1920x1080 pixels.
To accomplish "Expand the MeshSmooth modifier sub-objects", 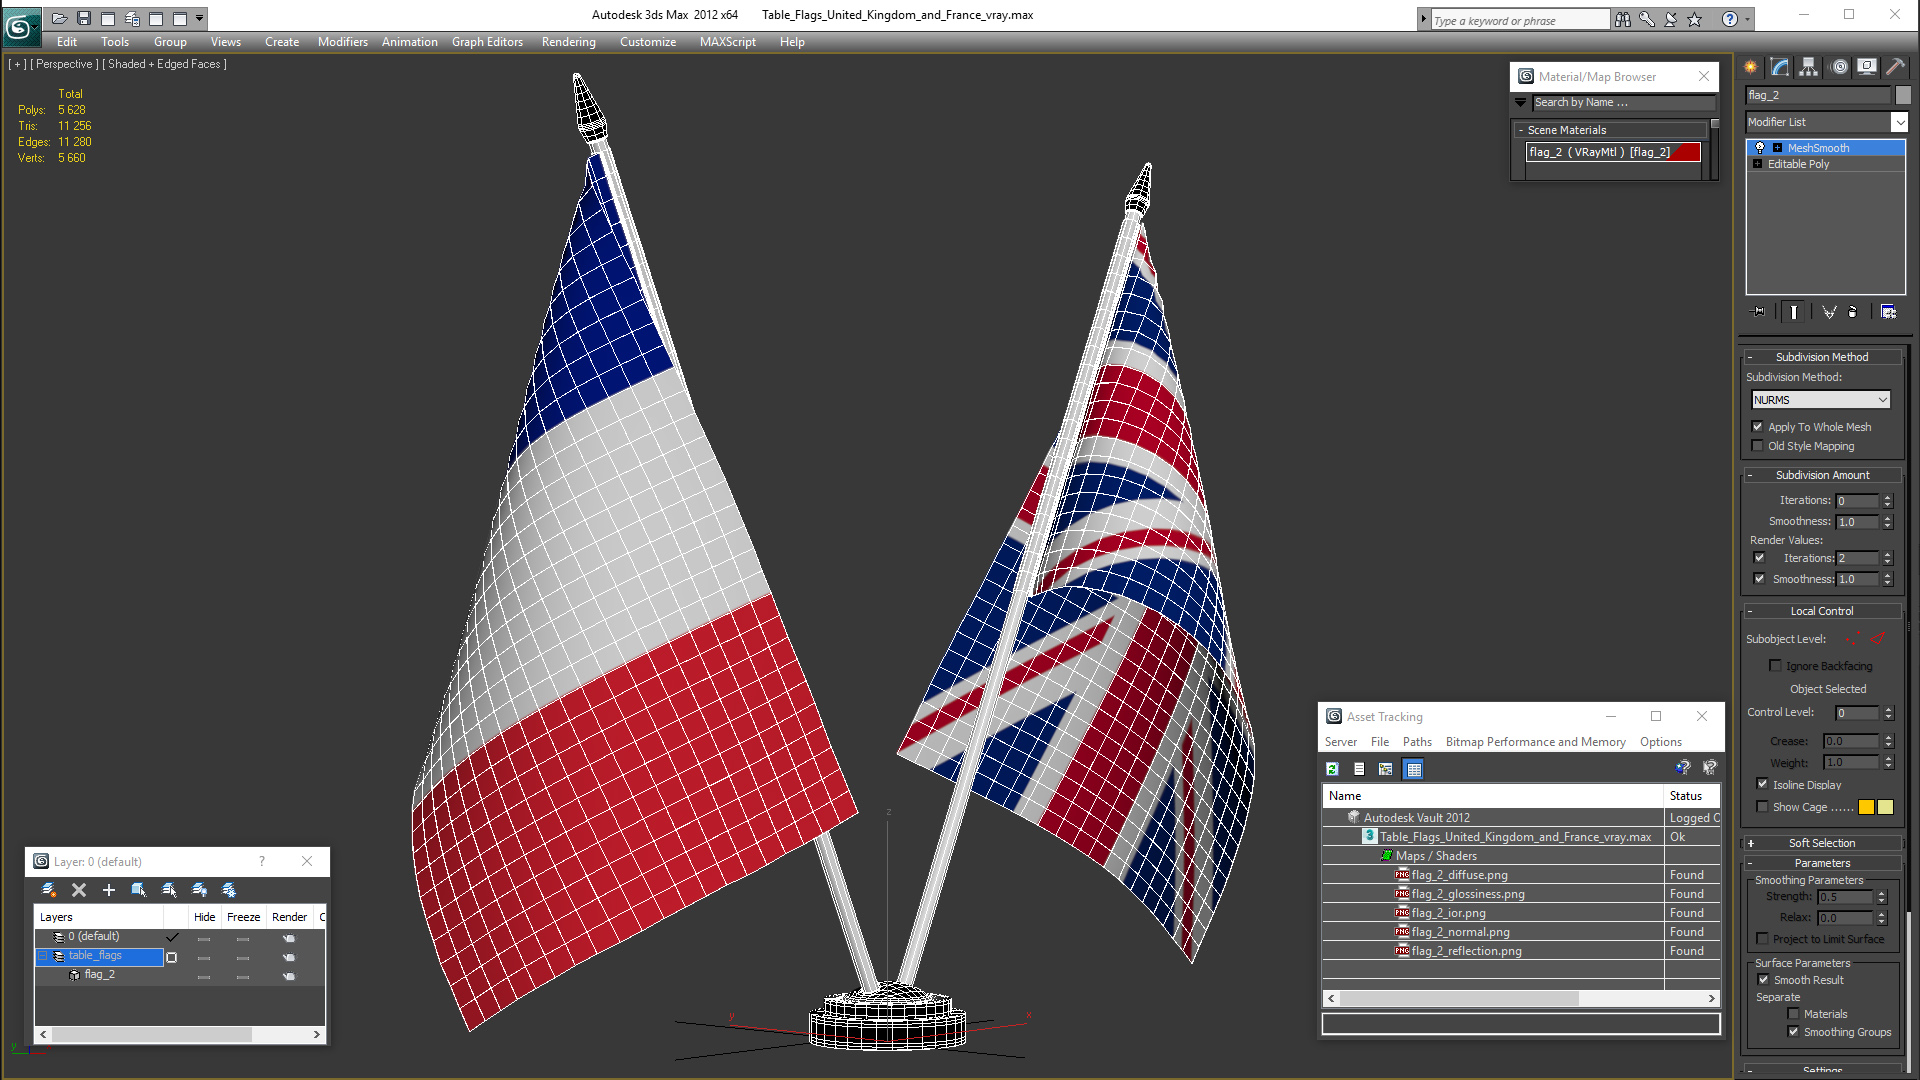I will click(x=1777, y=148).
